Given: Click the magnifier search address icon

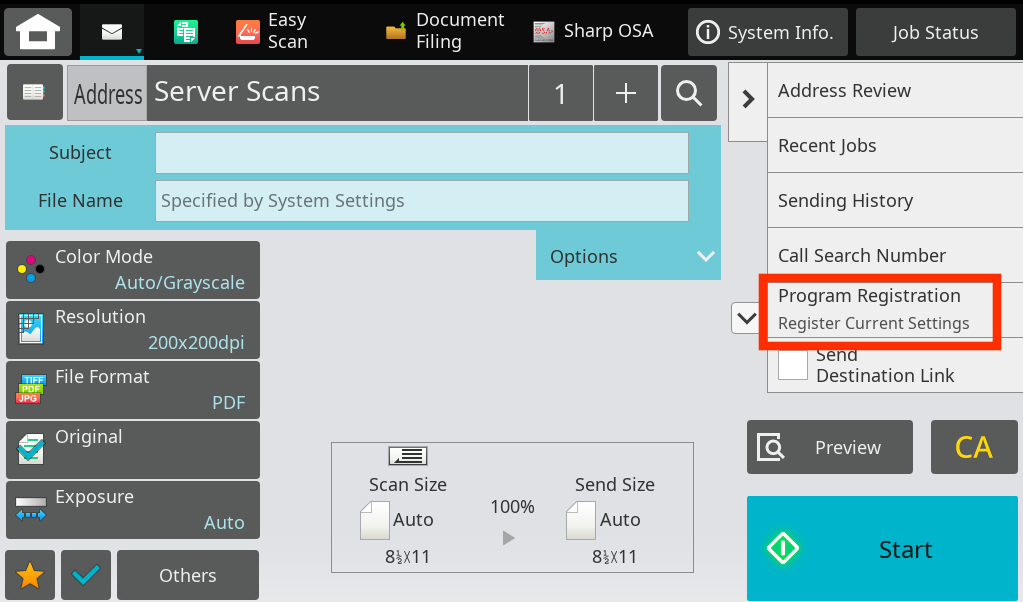Looking at the screenshot, I should [688, 93].
